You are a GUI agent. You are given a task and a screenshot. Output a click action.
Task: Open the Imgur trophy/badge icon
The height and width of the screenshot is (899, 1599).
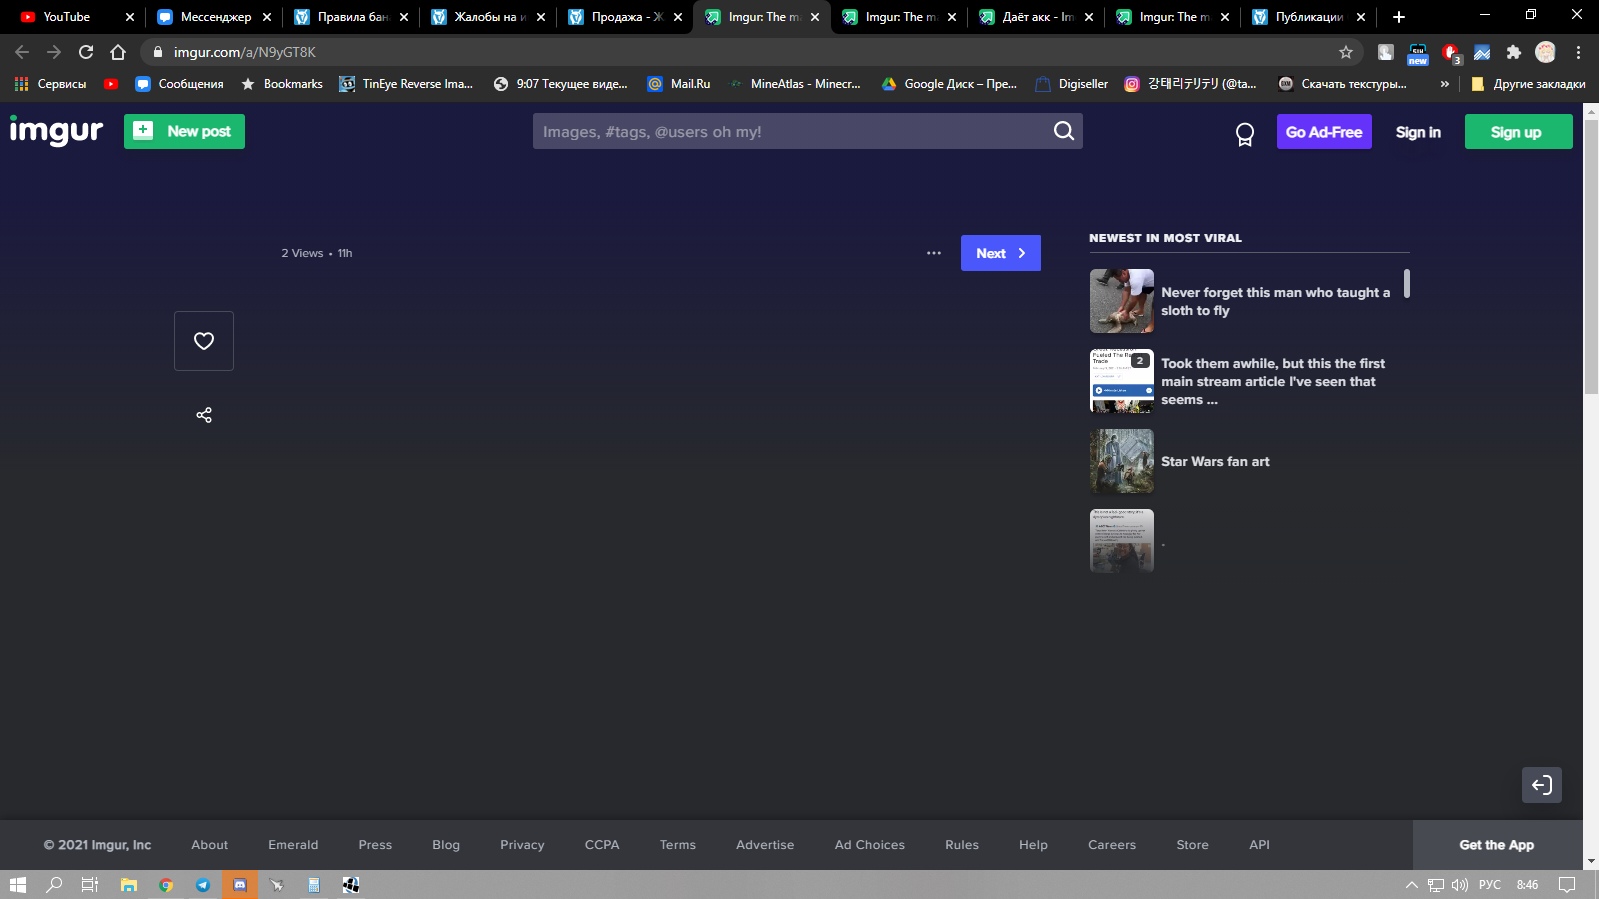[1244, 133]
